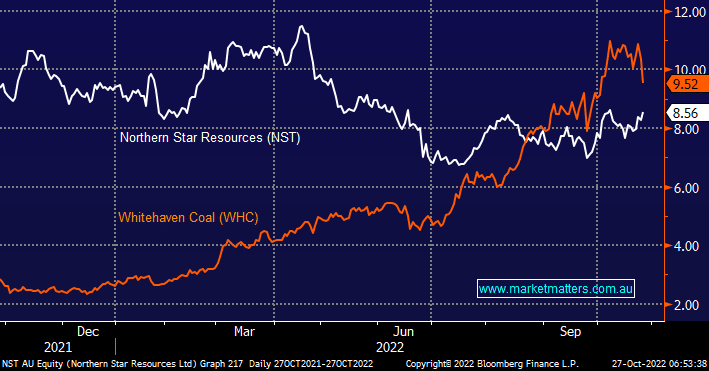Click the orange 9.52 price tag
This screenshot has width=709, height=371.
coord(688,84)
